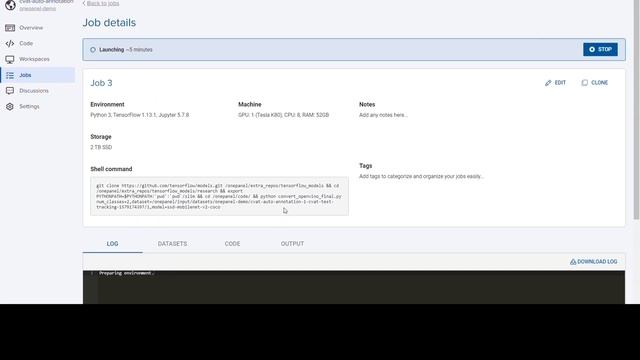Click the Jobs list icon

click(10, 75)
